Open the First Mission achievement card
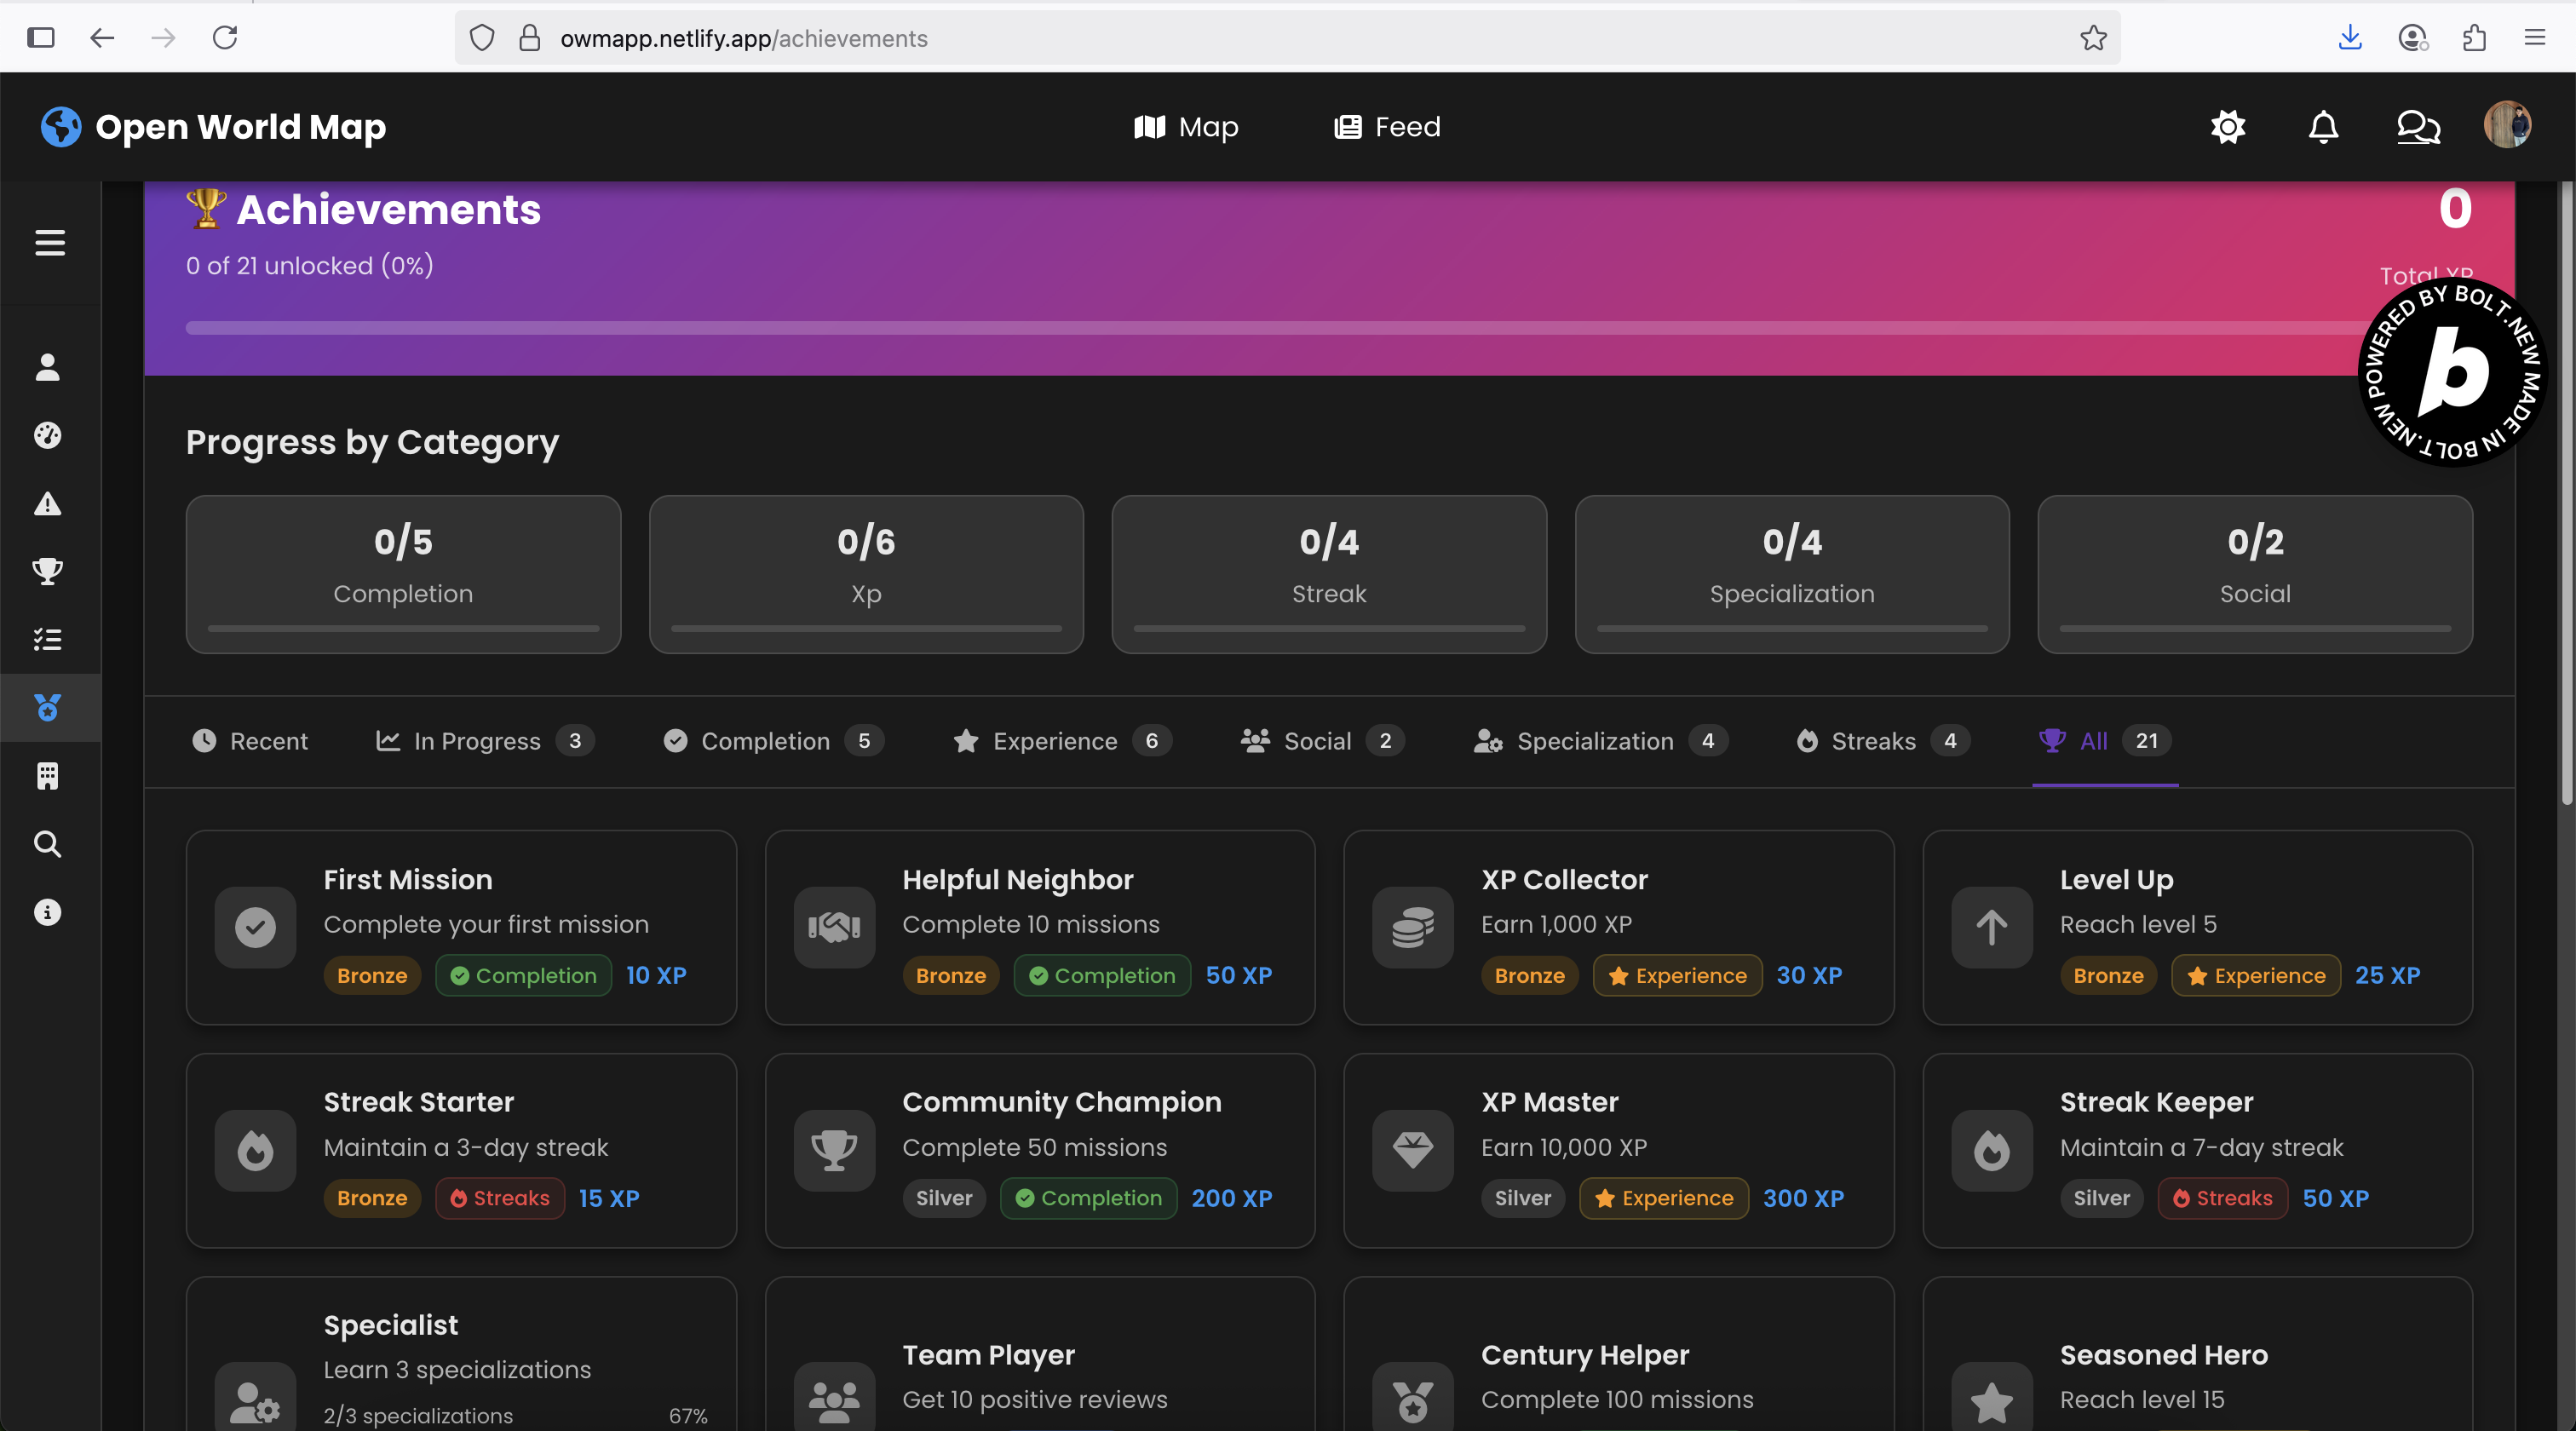2576x1431 pixels. point(461,927)
